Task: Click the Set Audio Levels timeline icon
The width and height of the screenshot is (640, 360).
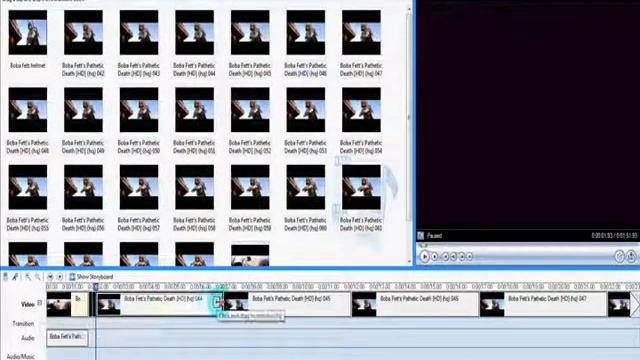Action: [x=5, y=277]
